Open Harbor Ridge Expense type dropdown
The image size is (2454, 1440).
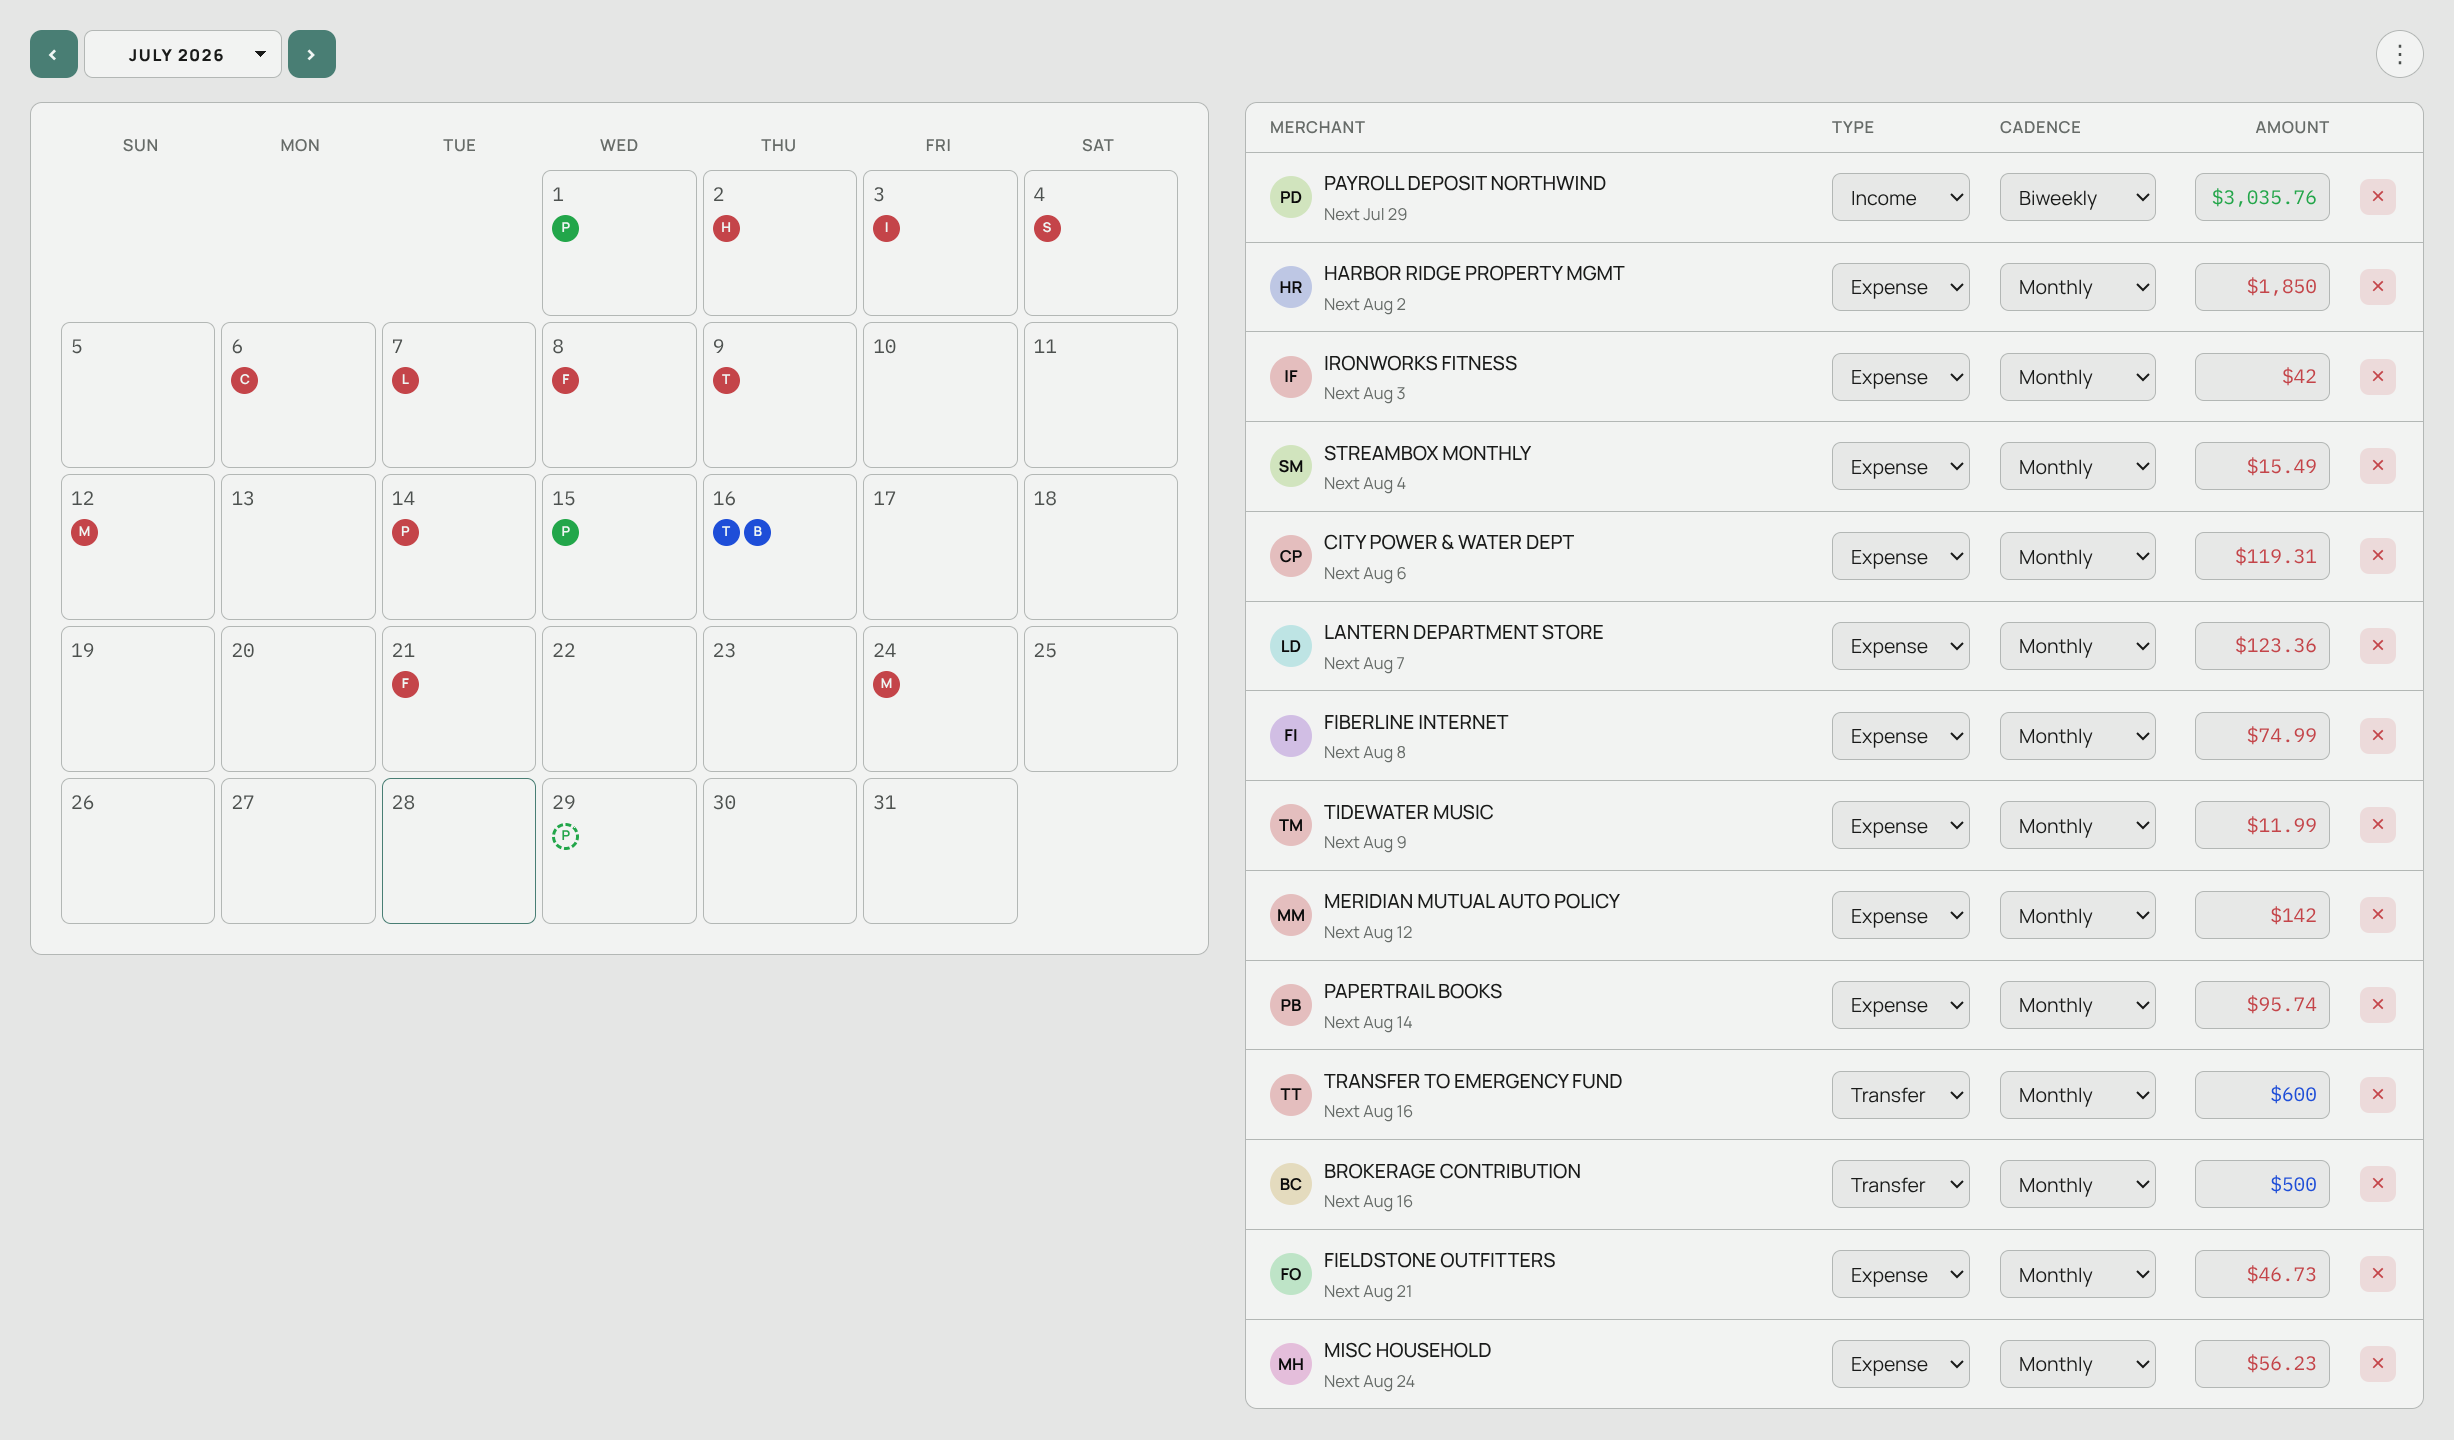tap(1900, 287)
